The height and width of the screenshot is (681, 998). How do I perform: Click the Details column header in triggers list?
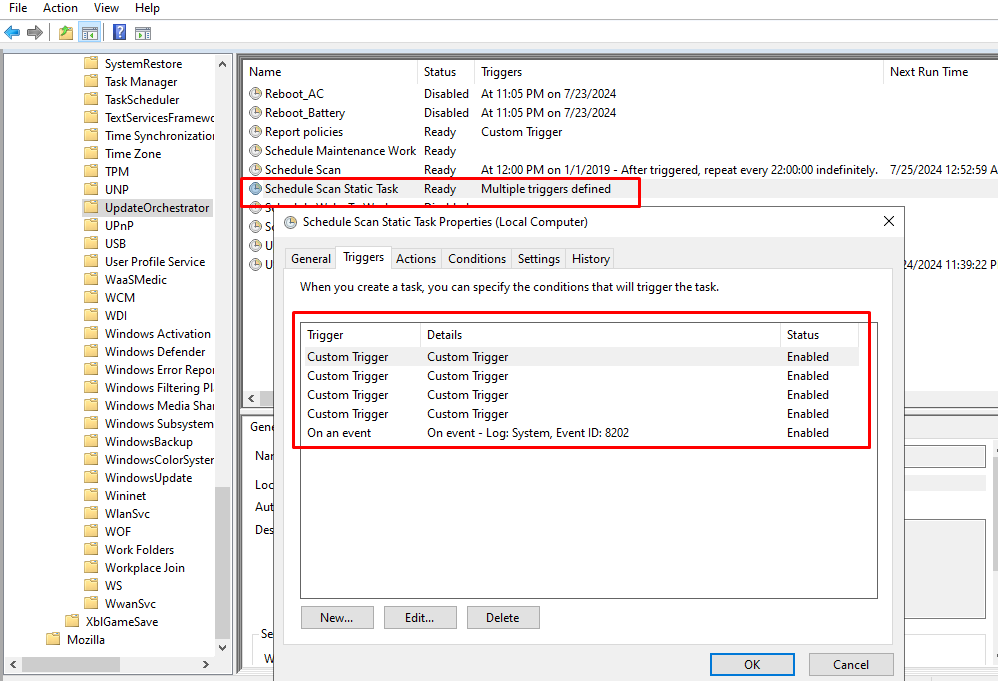pyautogui.click(x=600, y=335)
